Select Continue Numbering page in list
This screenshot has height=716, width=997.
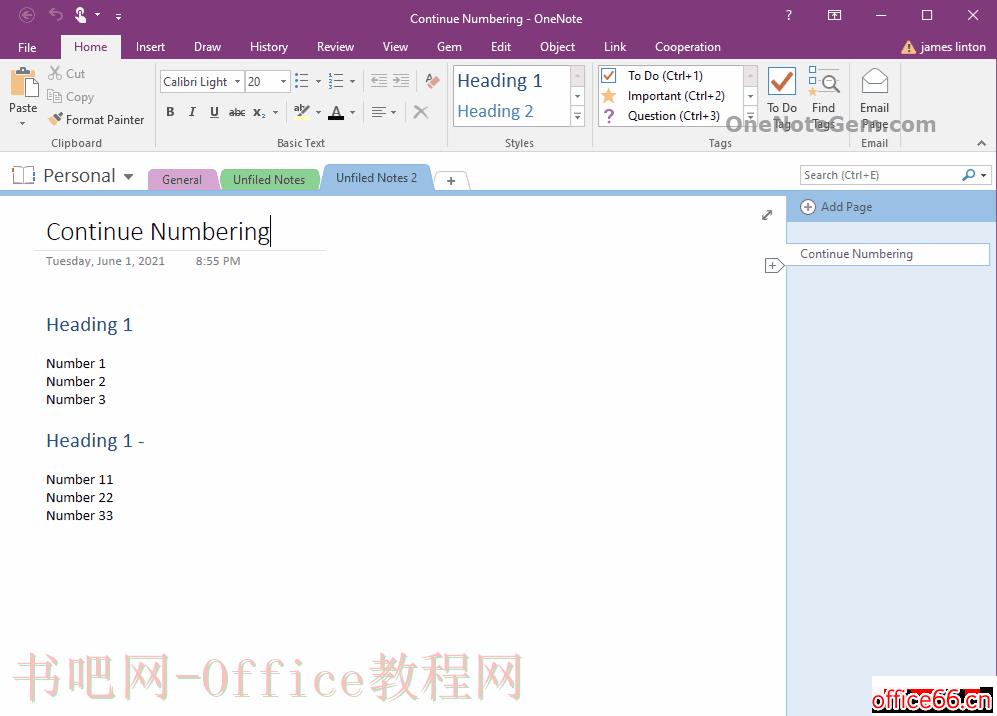(x=888, y=254)
